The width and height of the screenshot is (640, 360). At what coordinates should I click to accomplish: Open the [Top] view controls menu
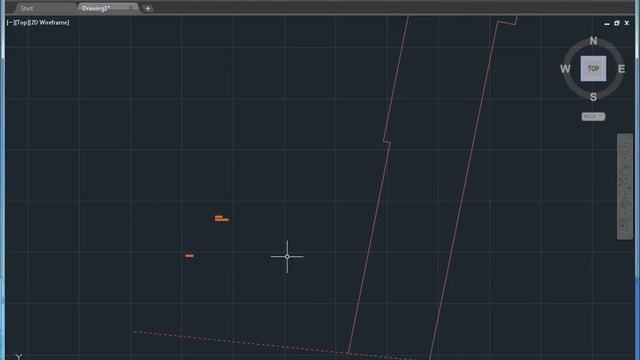coord(21,22)
